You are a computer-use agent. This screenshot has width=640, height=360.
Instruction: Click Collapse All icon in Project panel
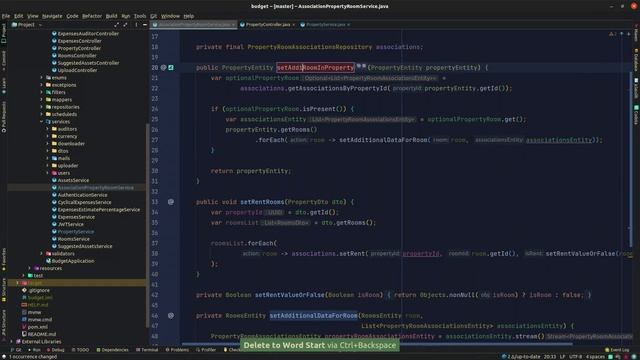tap(125, 25)
